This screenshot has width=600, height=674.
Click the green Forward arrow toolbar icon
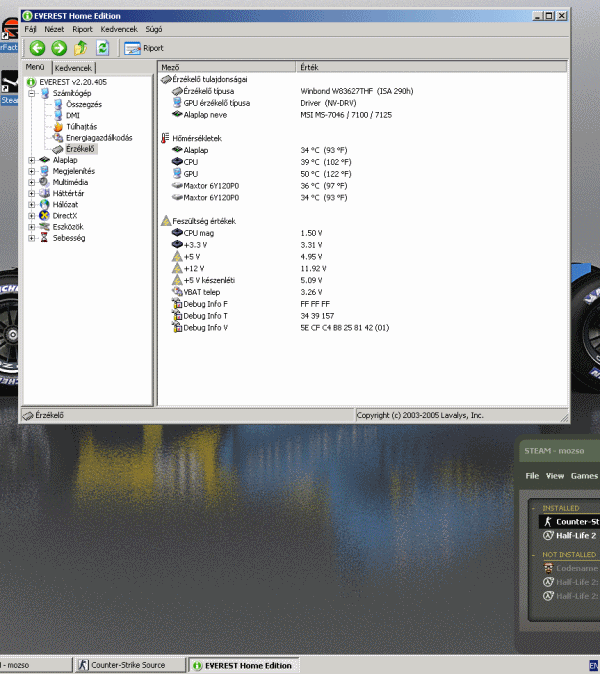coord(59,48)
